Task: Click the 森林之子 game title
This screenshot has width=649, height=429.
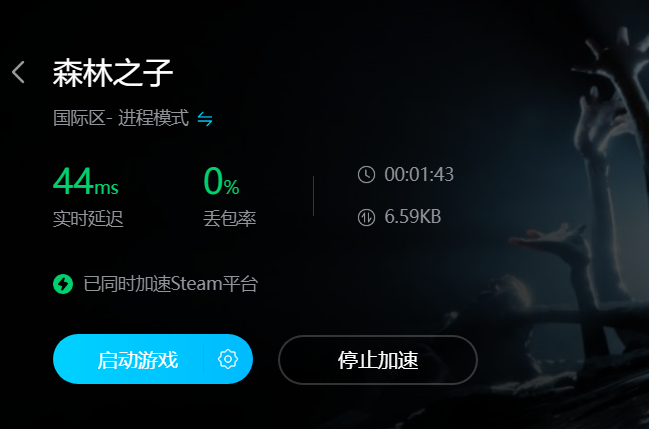Action: pyautogui.click(x=113, y=73)
